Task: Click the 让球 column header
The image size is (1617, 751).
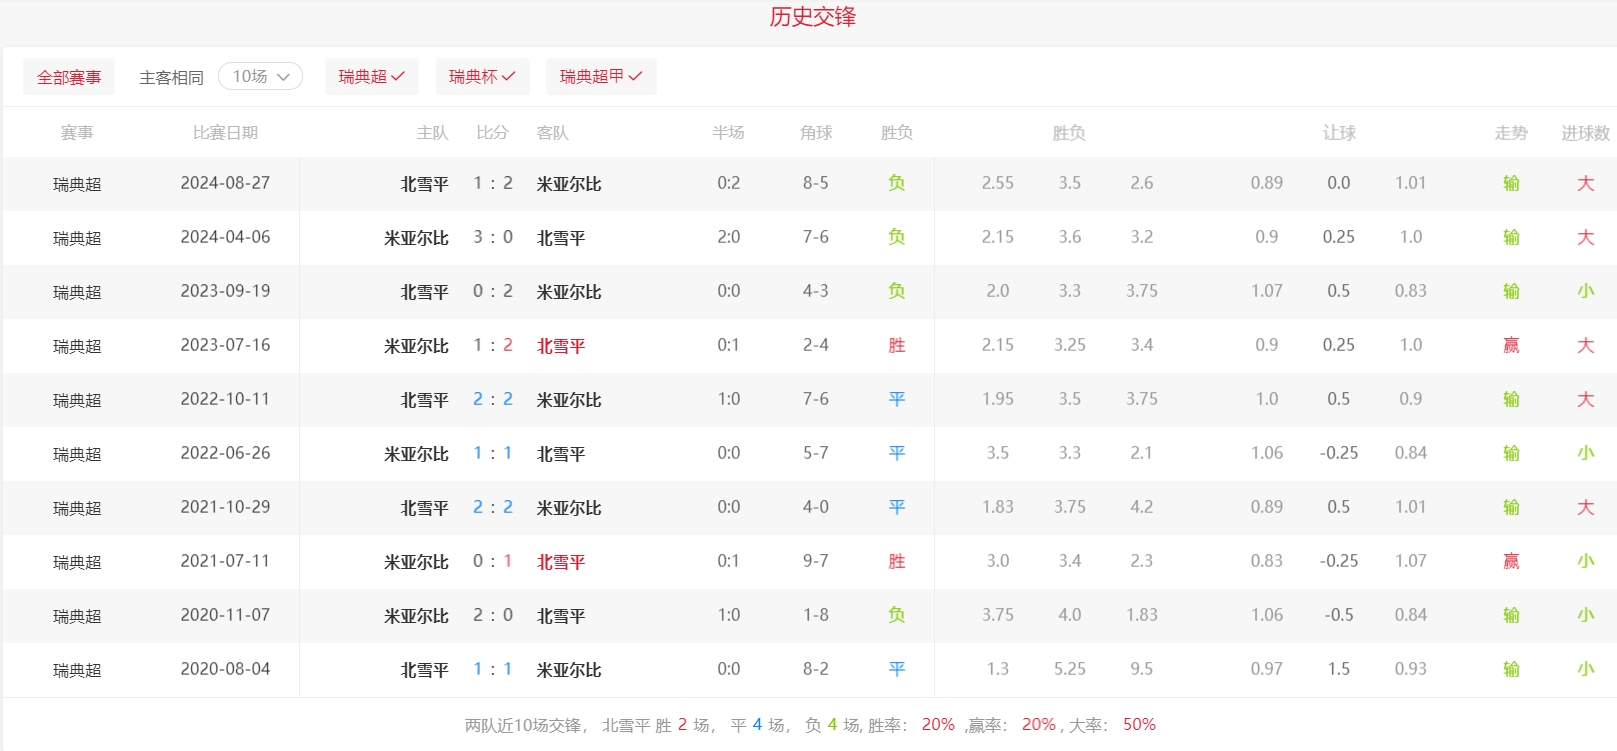Action: point(1338,133)
